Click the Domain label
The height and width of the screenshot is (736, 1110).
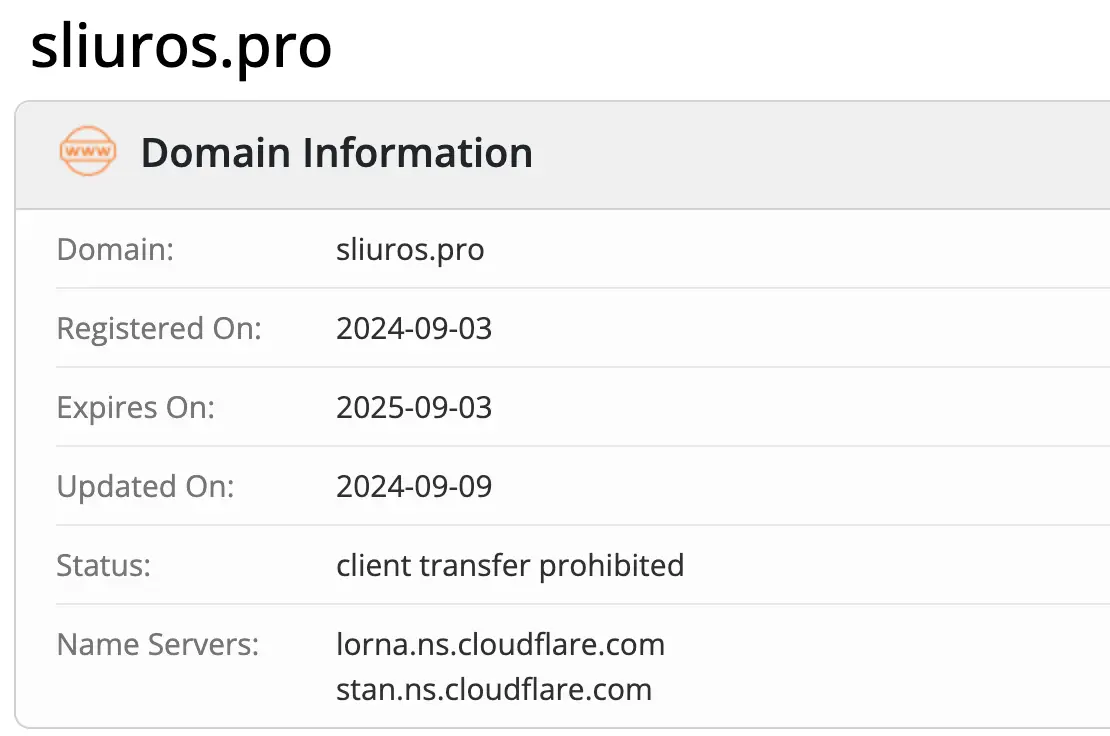tap(115, 249)
